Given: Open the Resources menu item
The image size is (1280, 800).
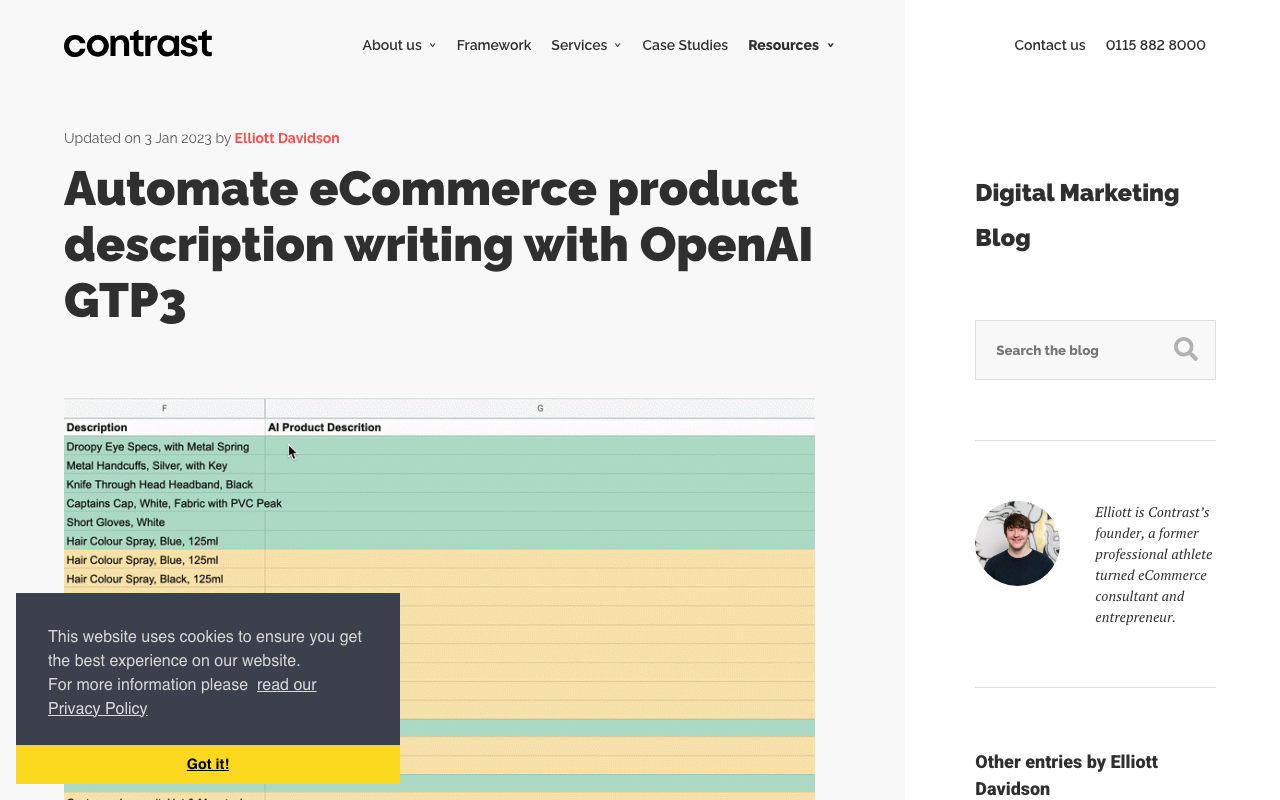Looking at the screenshot, I should tap(783, 45).
